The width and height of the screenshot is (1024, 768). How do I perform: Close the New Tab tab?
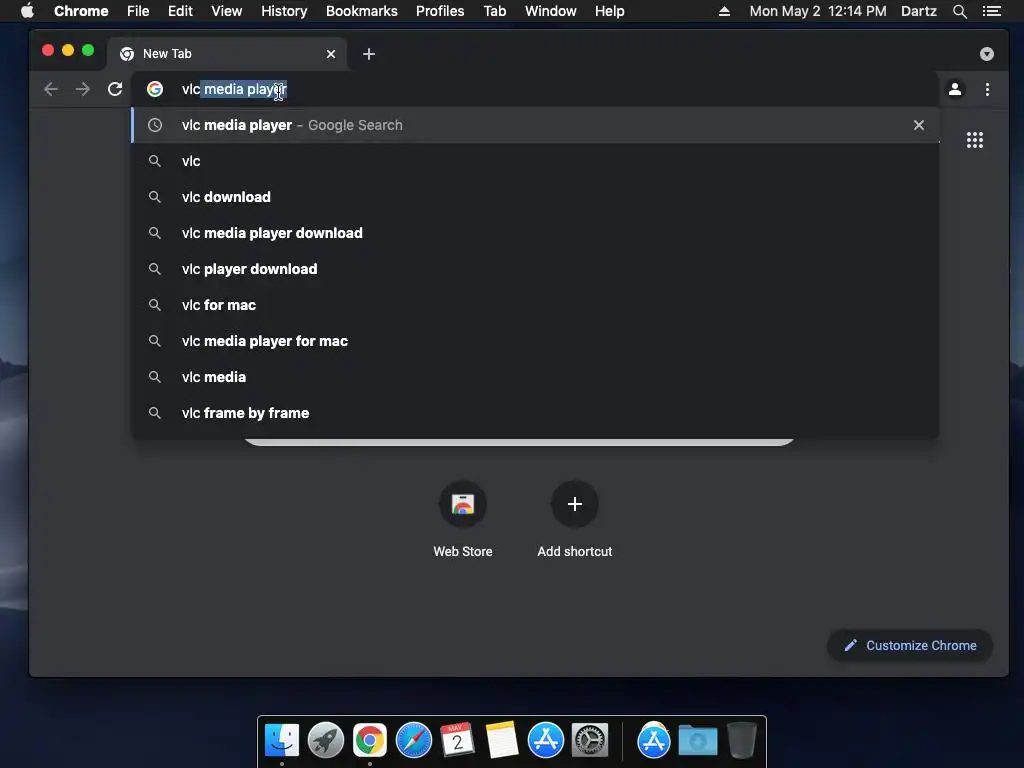click(x=331, y=54)
